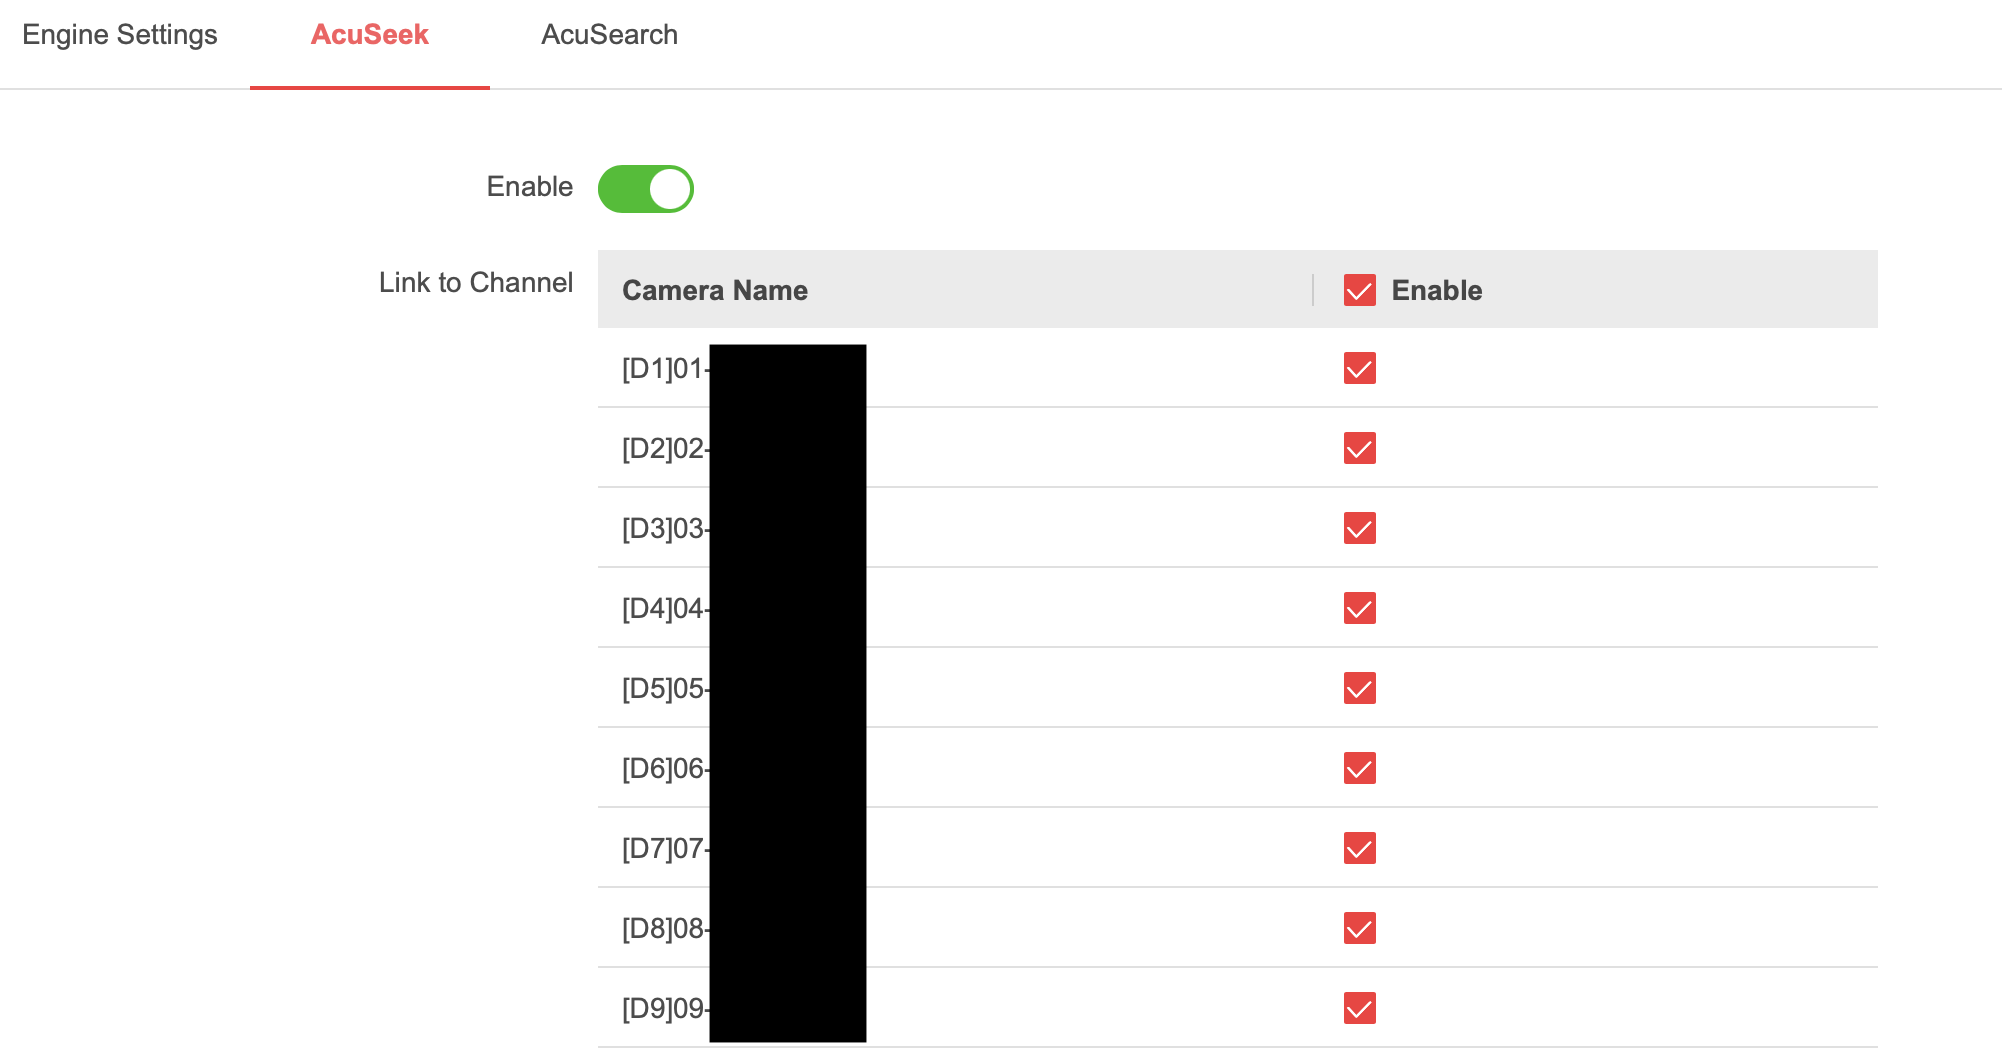Uncheck Enable for camera D5
Screen dimensions: 2002x1060
click(1359, 688)
